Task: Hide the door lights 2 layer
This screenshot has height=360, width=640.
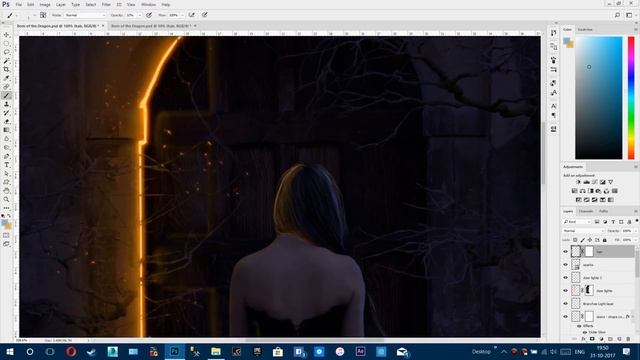Action: tap(566, 278)
